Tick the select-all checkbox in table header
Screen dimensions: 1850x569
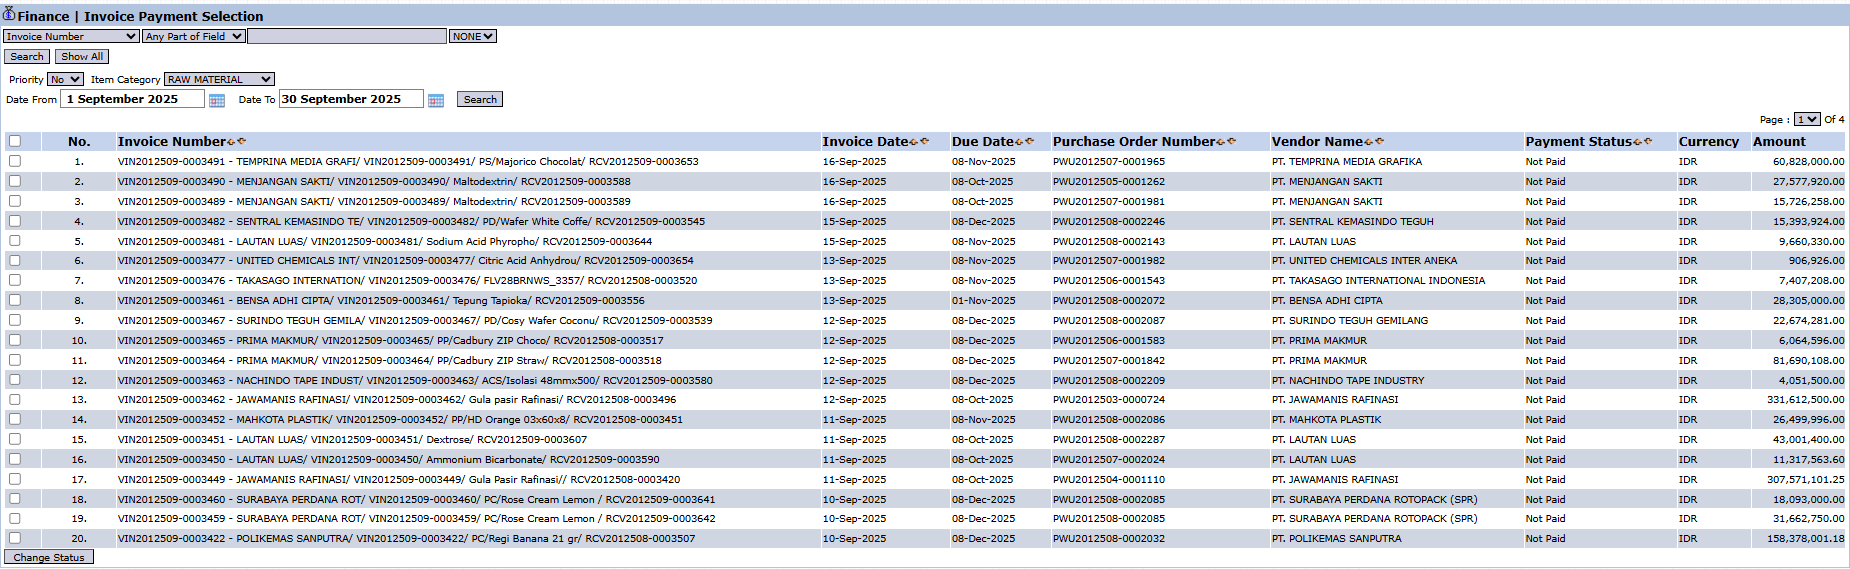pos(15,141)
